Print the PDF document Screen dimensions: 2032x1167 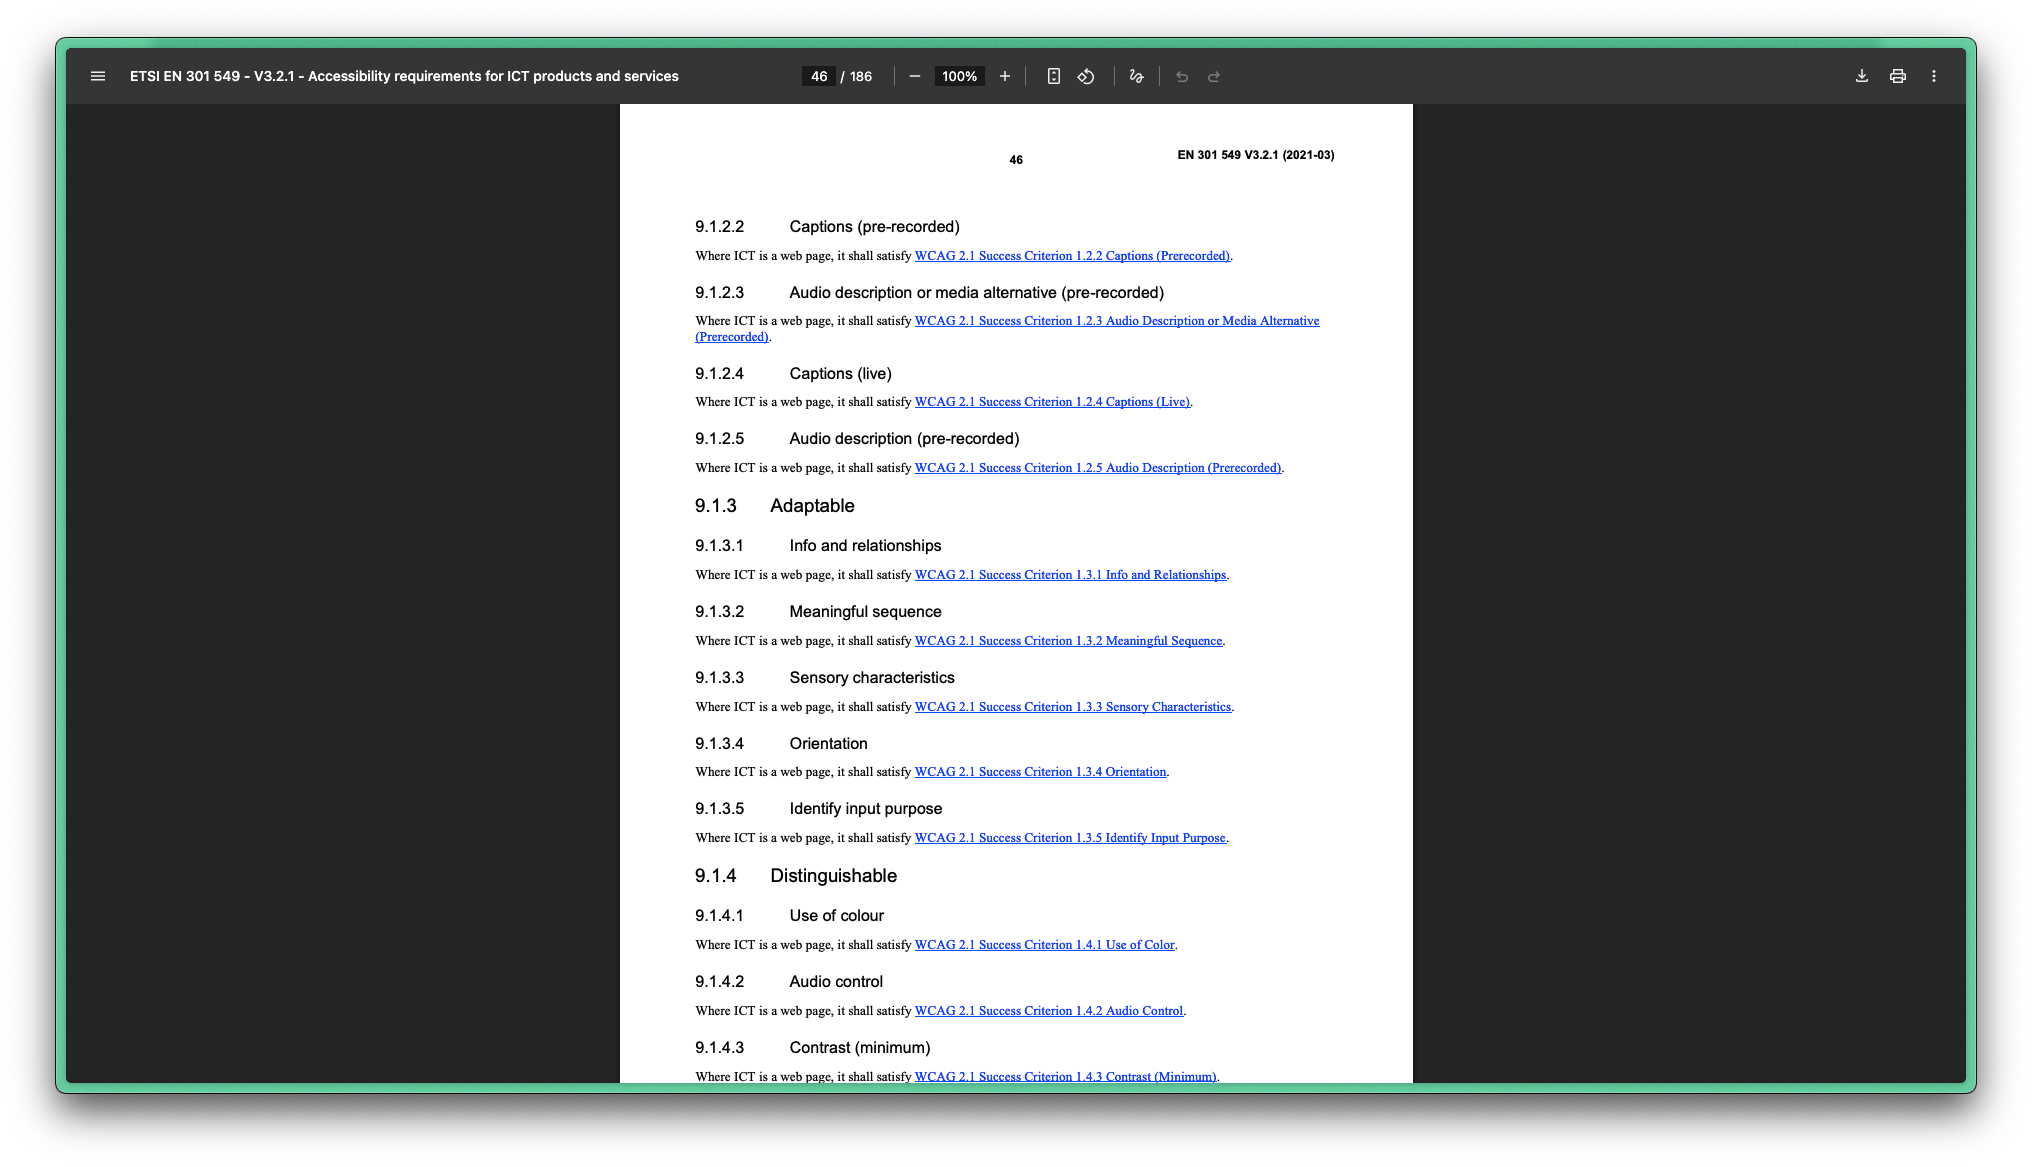[1898, 76]
